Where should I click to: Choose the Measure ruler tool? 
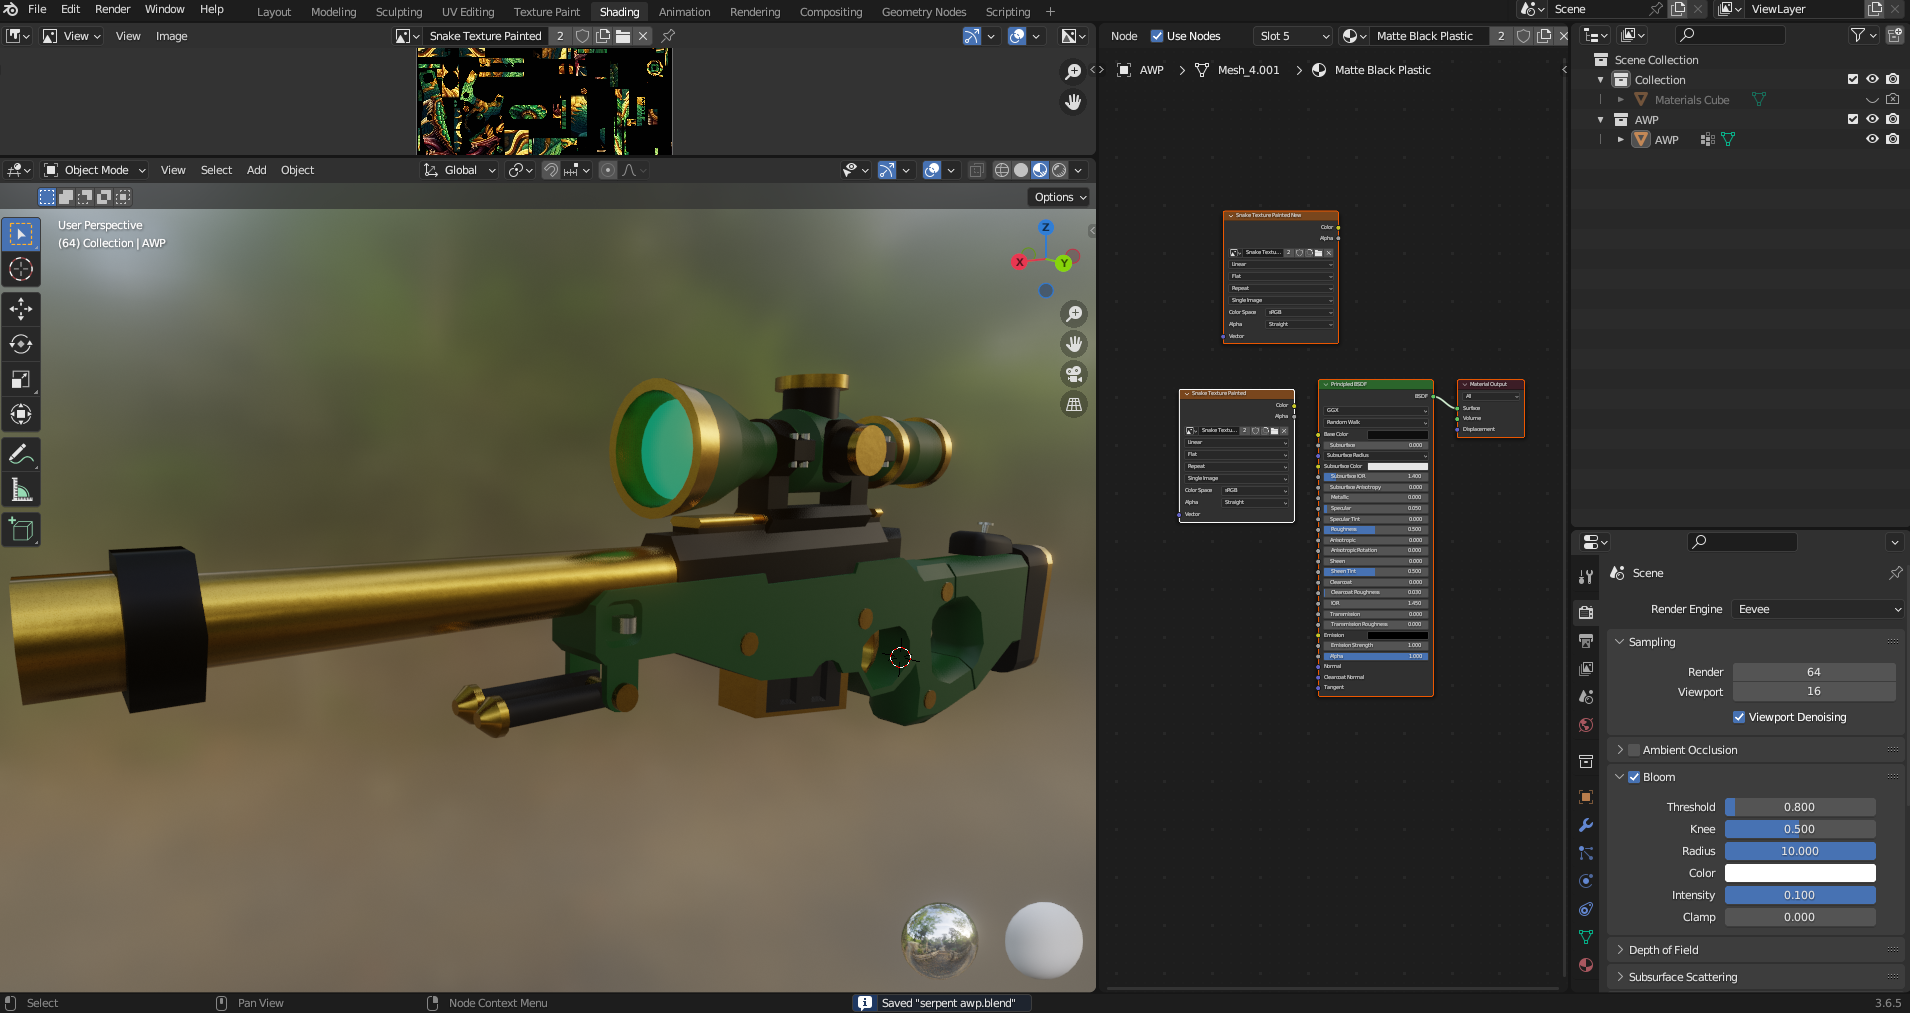21,490
